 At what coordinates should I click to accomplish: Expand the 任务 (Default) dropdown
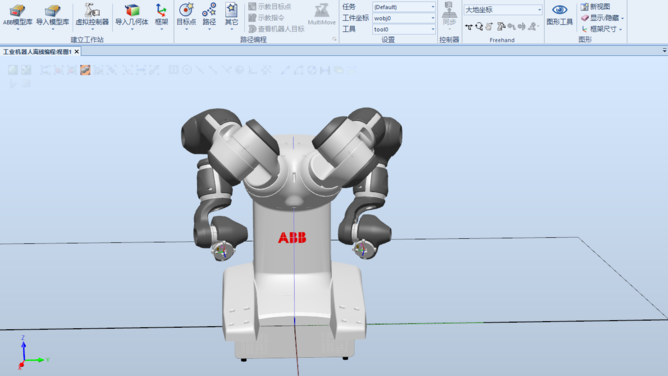click(x=404, y=7)
